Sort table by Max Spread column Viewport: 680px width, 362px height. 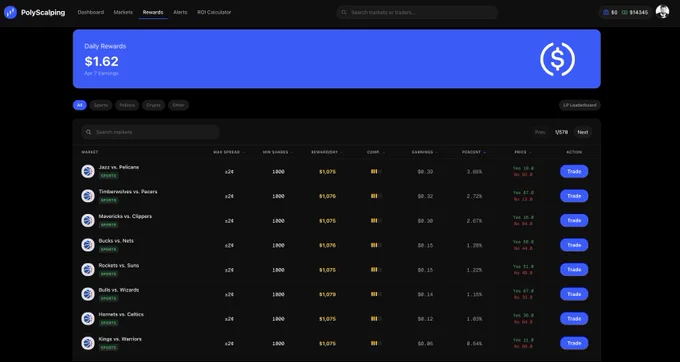click(229, 152)
